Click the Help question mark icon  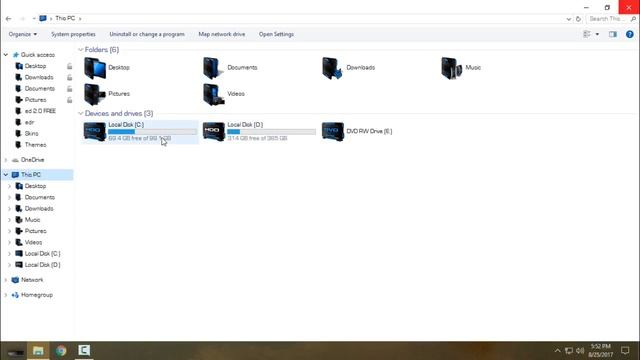tap(629, 34)
